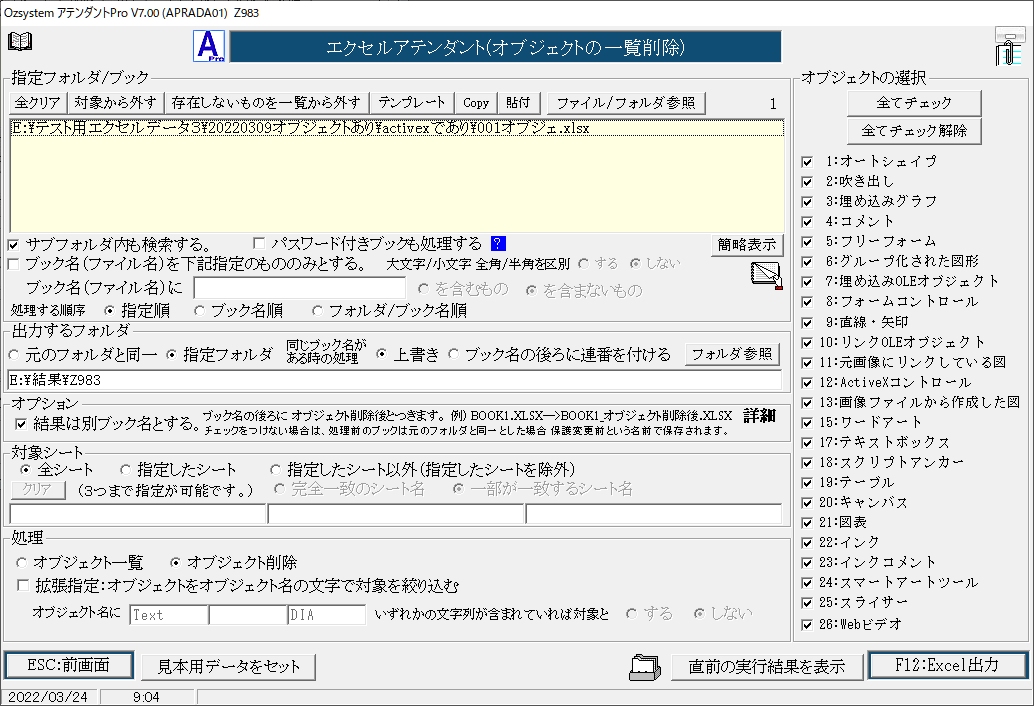This screenshot has height=706, width=1034.
Task: Select 指定したシート radio button
Action: pyautogui.click(x=126, y=469)
